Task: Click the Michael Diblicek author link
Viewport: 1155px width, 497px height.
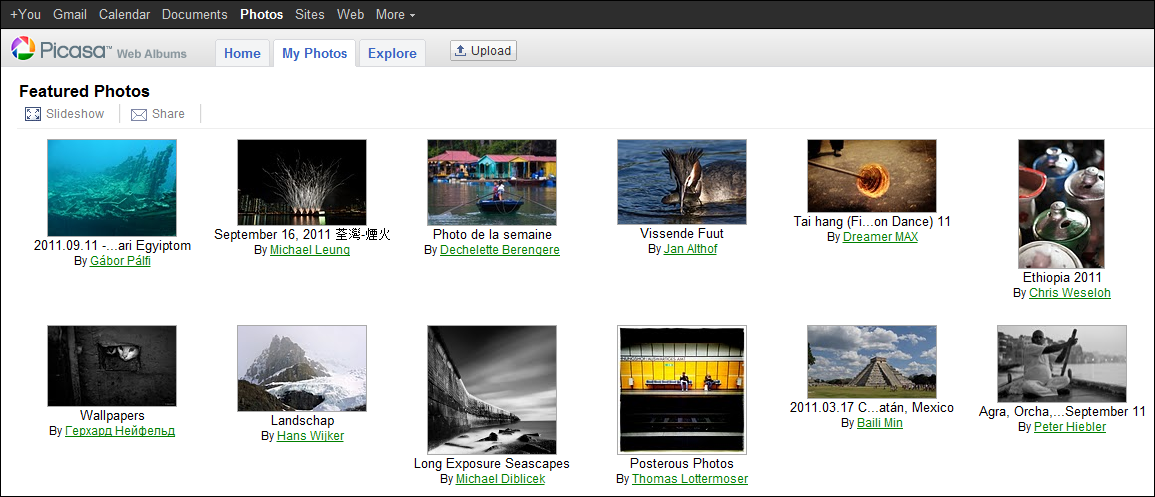Action: point(500,479)
